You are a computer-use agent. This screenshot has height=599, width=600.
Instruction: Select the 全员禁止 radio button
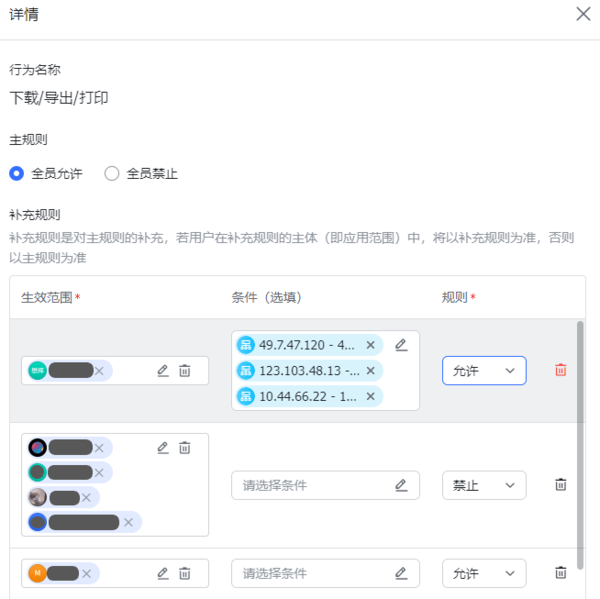point(112,173)
